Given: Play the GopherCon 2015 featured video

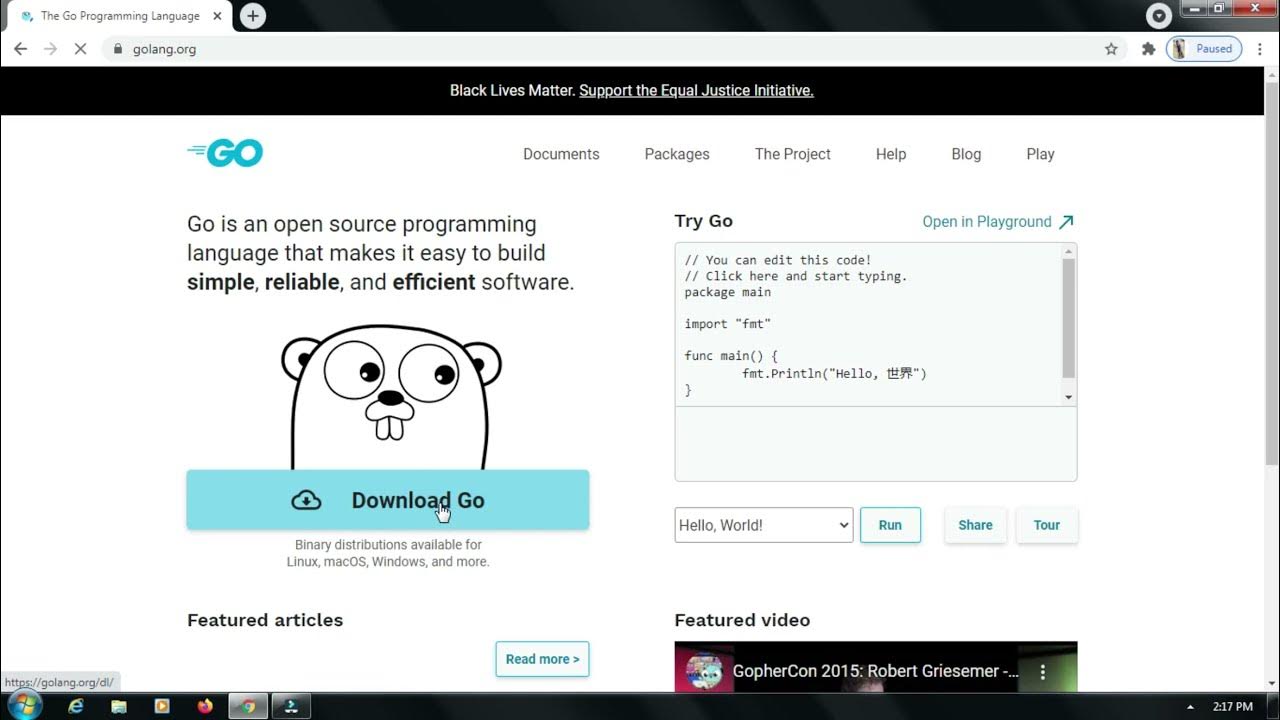Looking at the screenshot, I should (x=876, y=667).
